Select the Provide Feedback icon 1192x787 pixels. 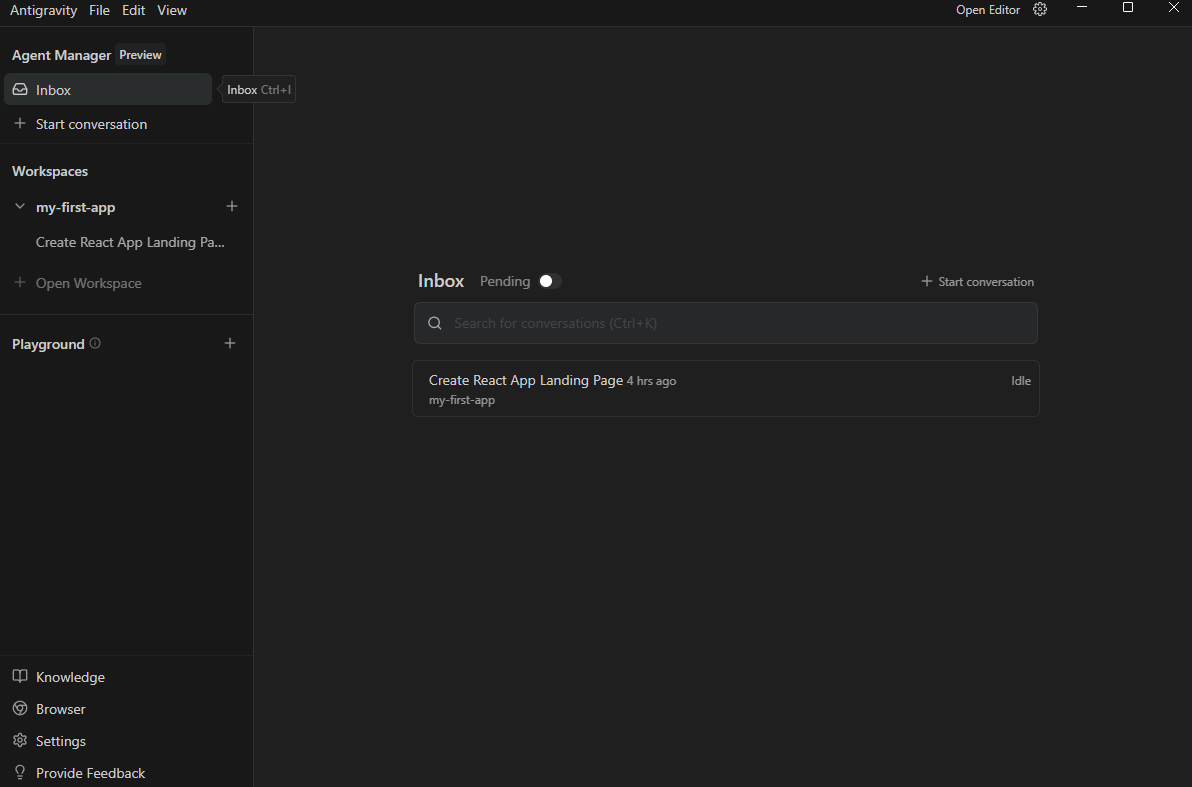point(20,773)
